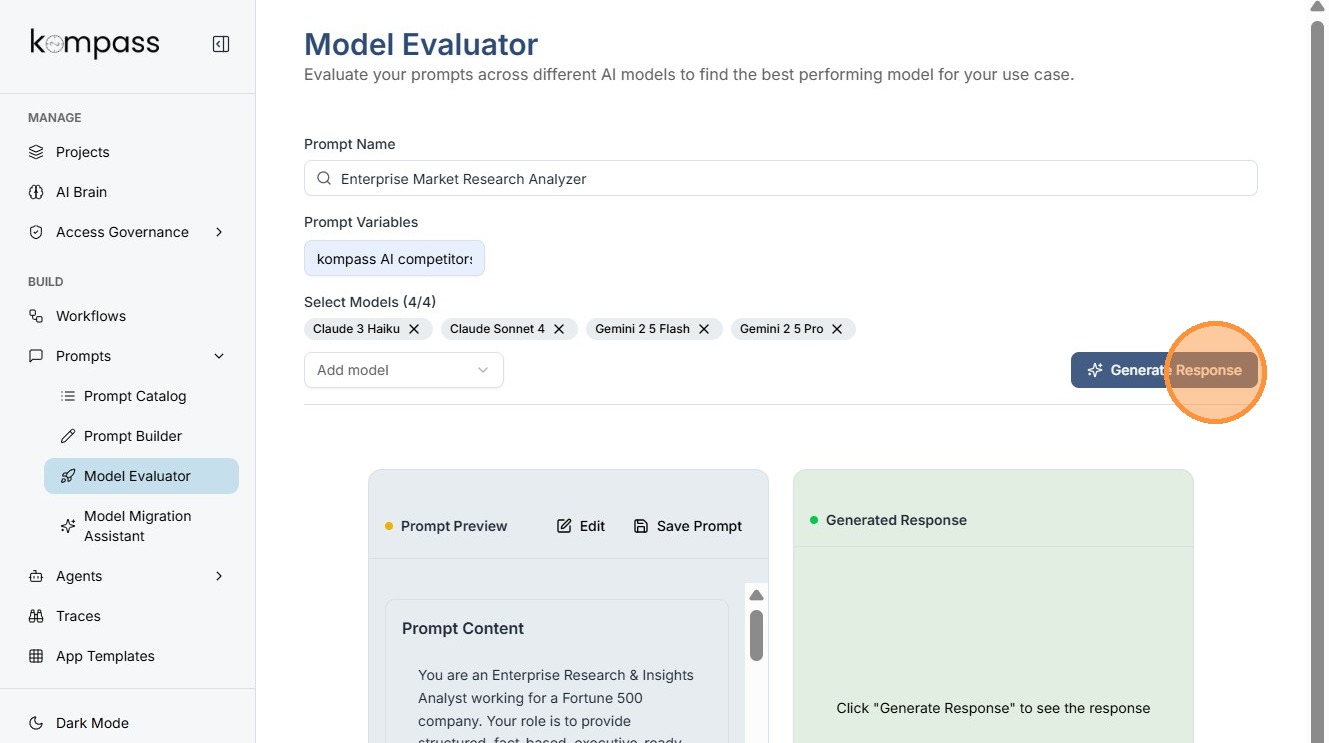Open the AI Brain section
1329x743 pixels.
(81, 192)
